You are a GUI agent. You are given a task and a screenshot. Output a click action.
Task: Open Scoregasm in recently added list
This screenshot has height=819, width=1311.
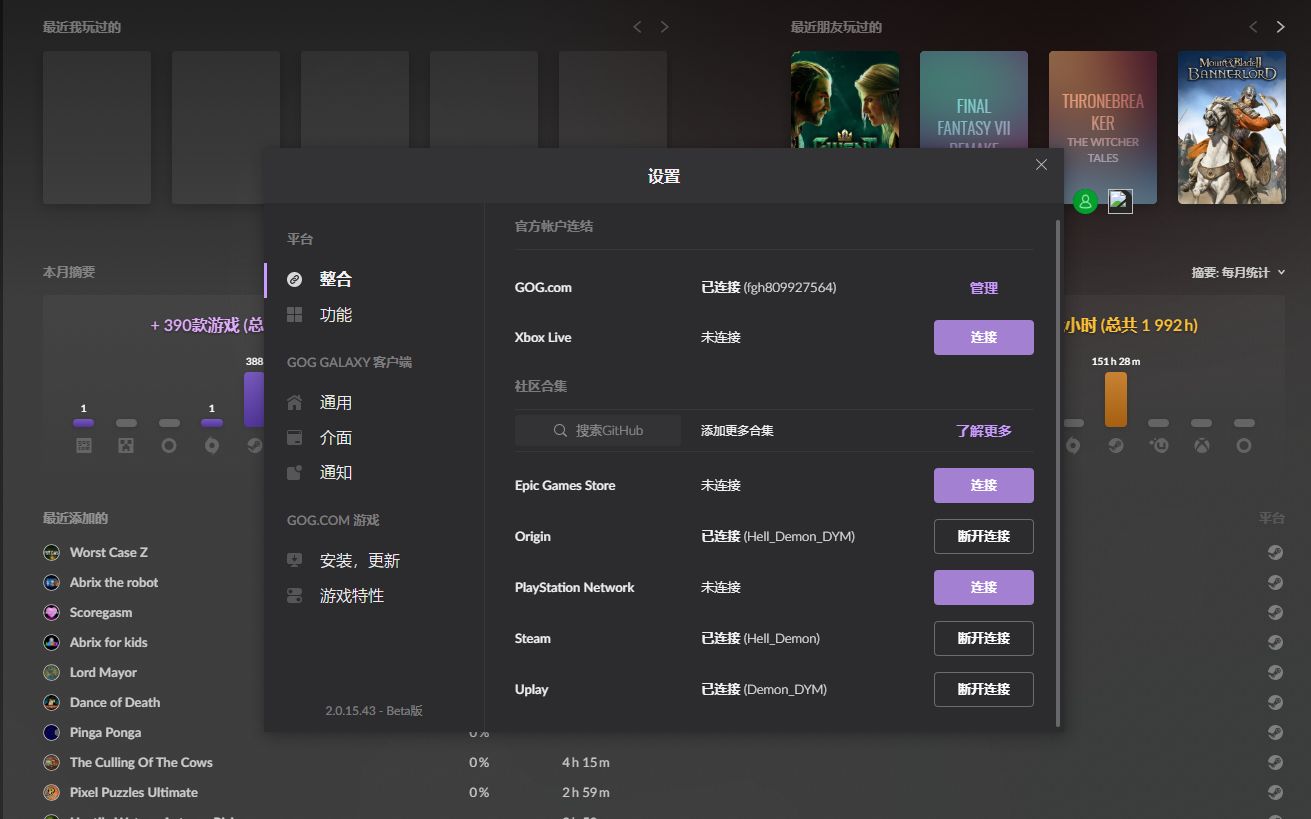point(101,612)
